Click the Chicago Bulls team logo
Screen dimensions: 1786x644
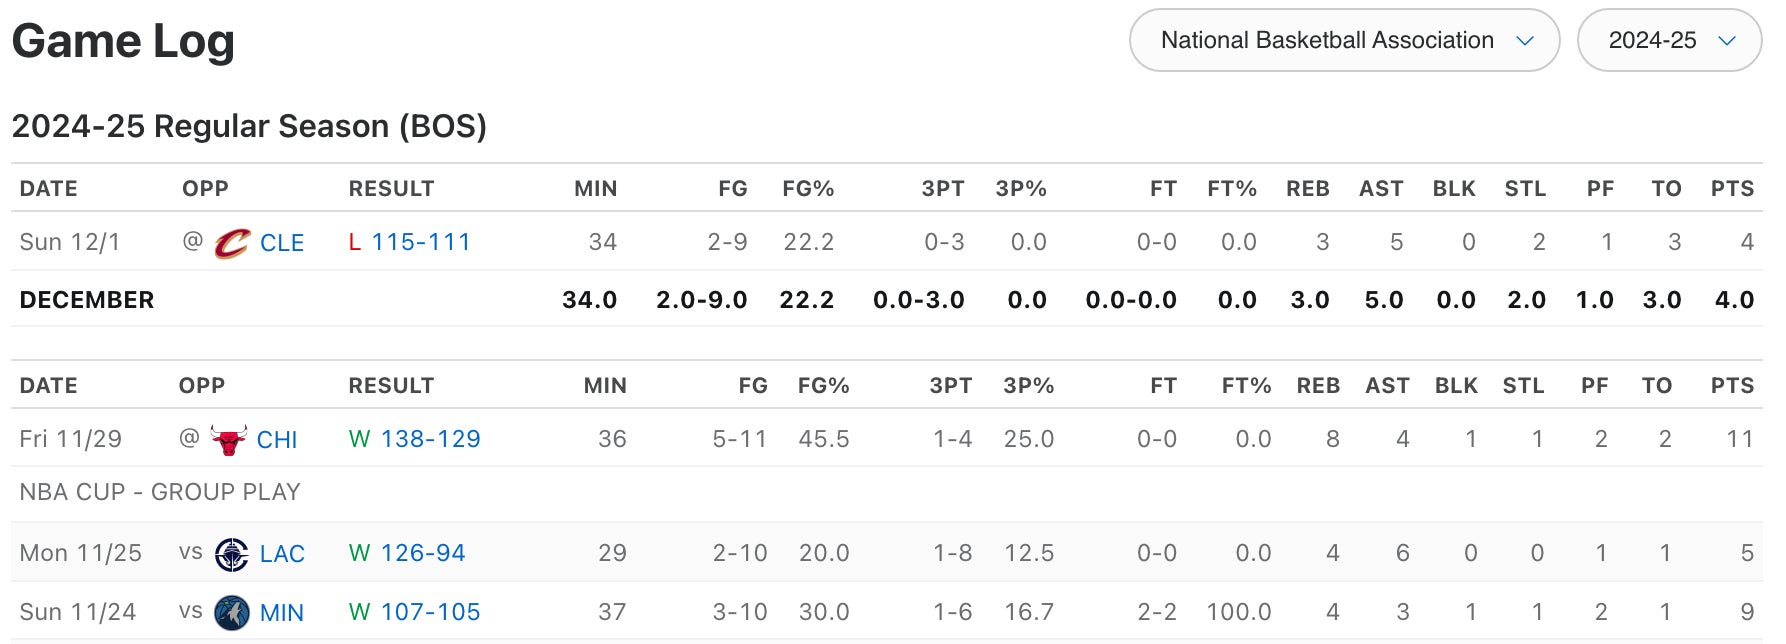229,440
